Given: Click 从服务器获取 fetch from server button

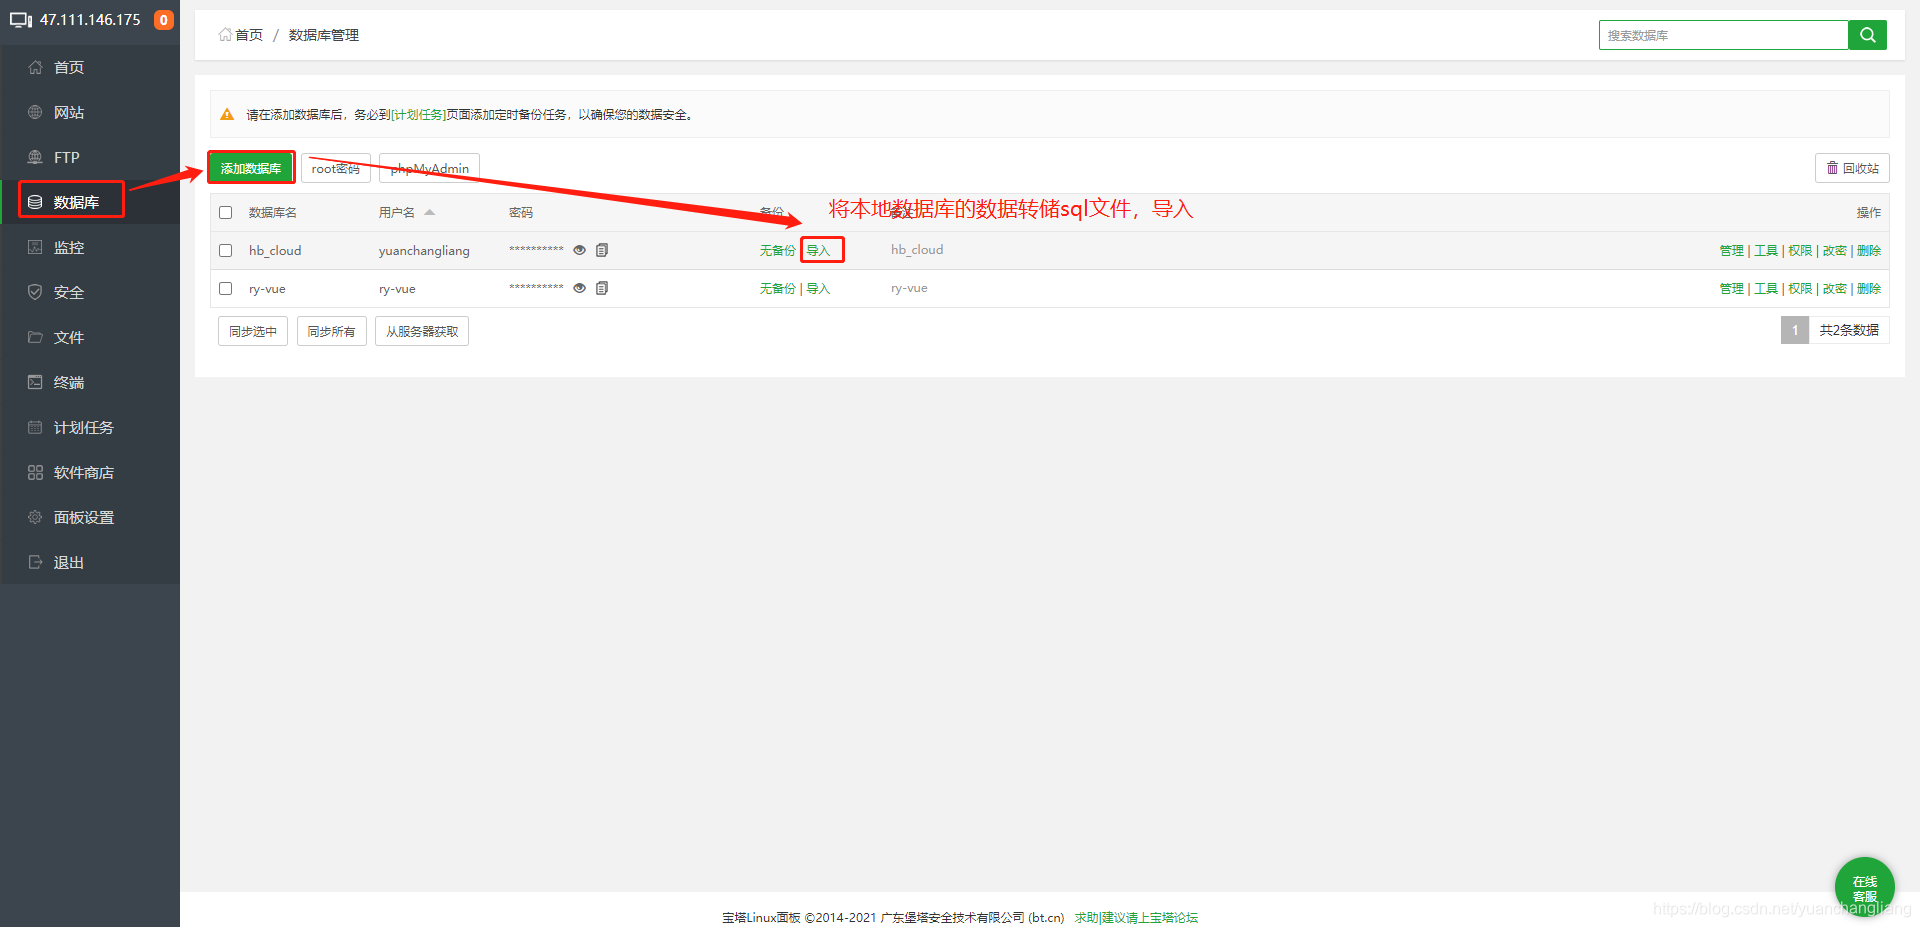Looking at the screenshot, I should click(x=422, y=331).
